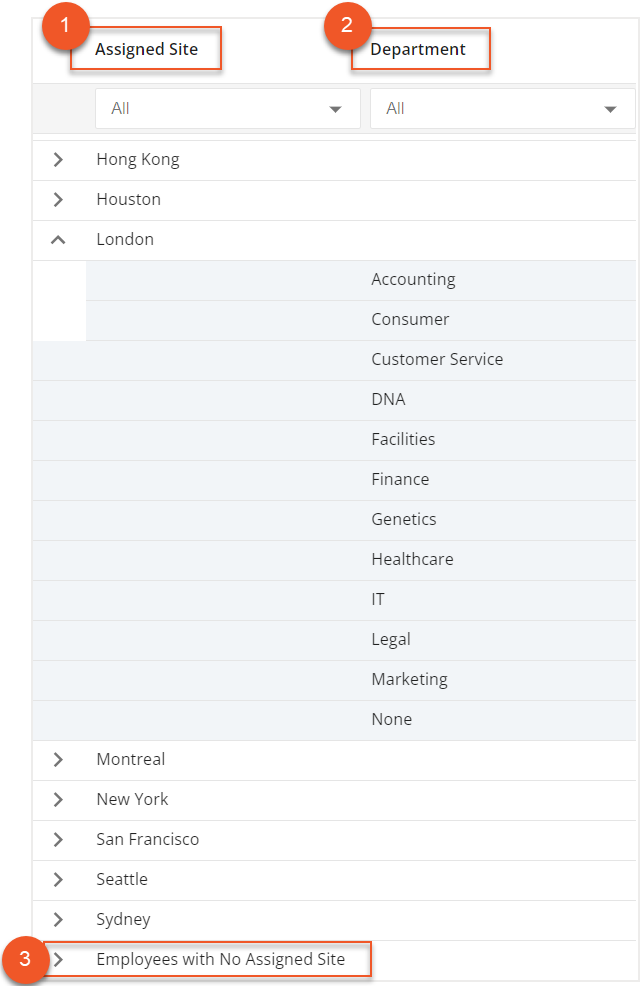Expand the Hong Kong site row
The height and width of the screenshot is (986, 640).
[58, 160]
